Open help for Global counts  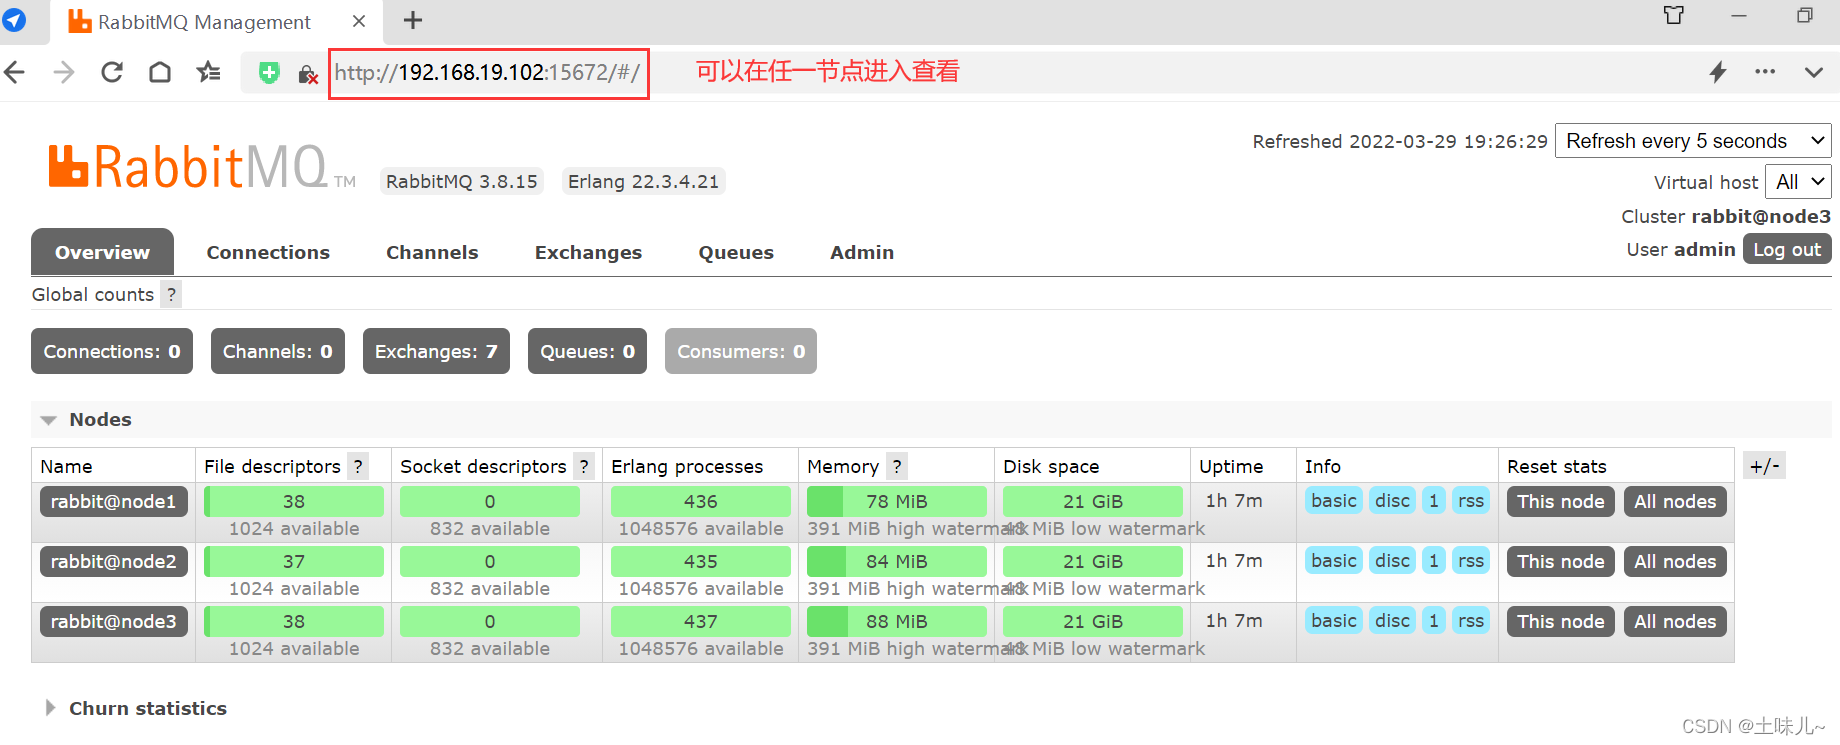(x=171, y=294)
